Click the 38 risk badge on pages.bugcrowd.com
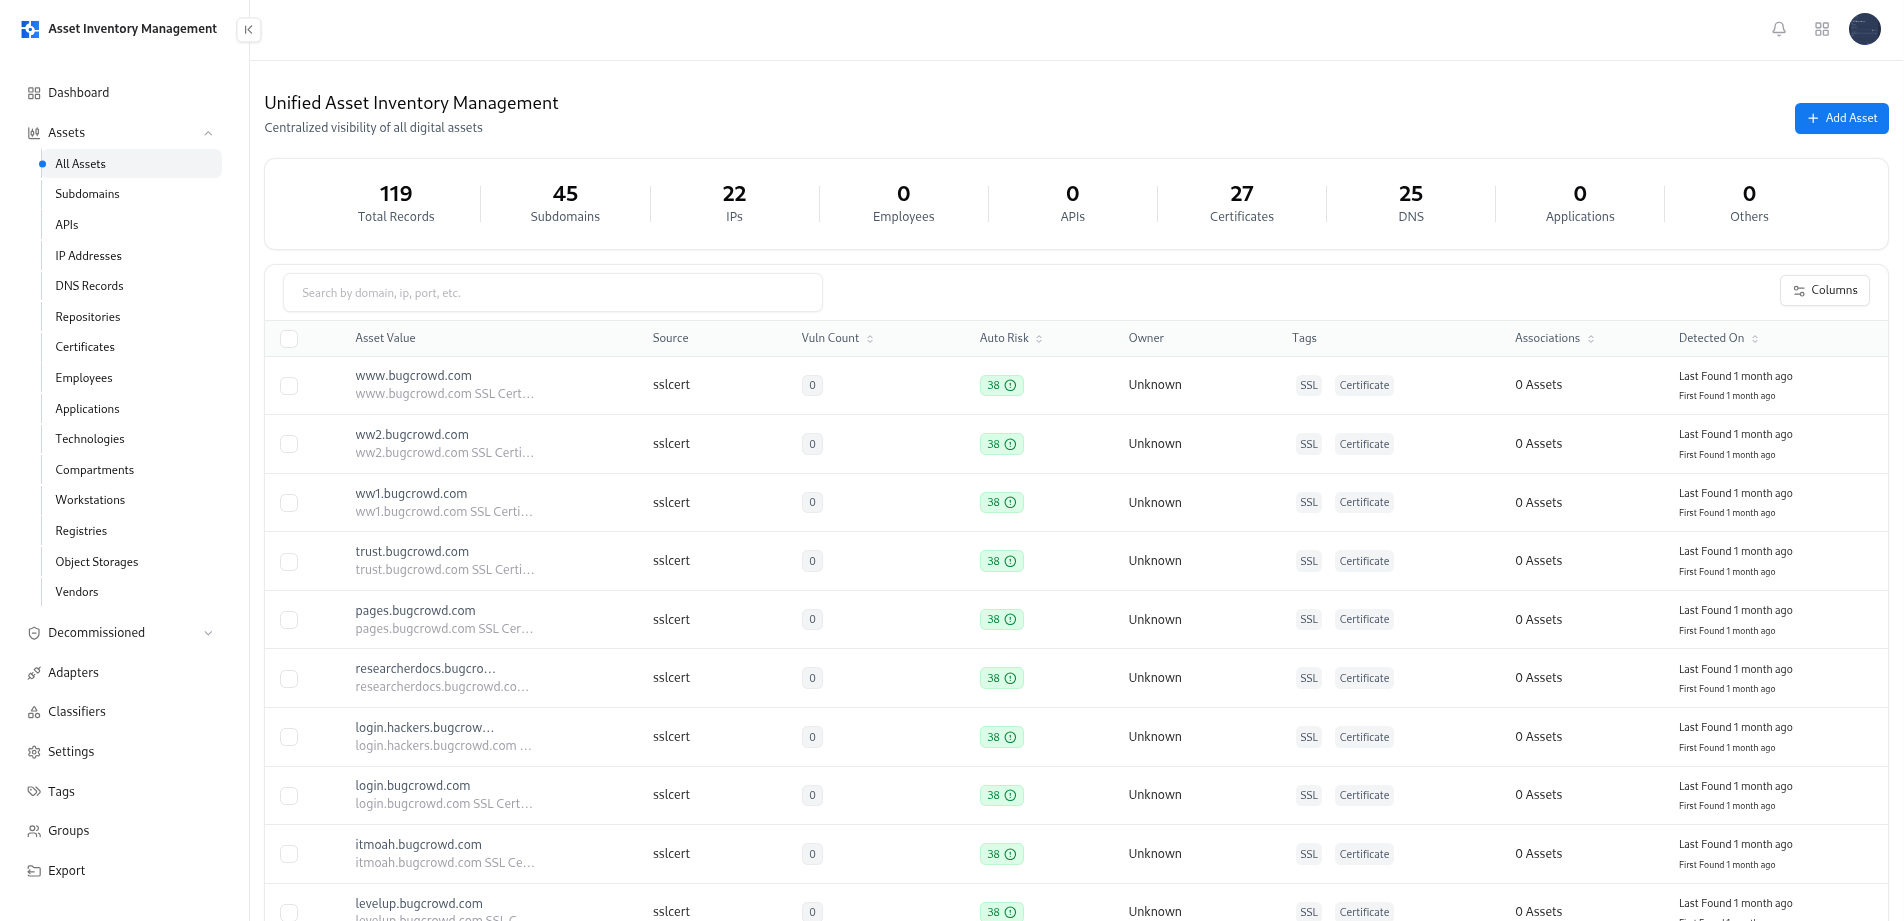Screen dimensions: 1904x921 click(1001, 620)
